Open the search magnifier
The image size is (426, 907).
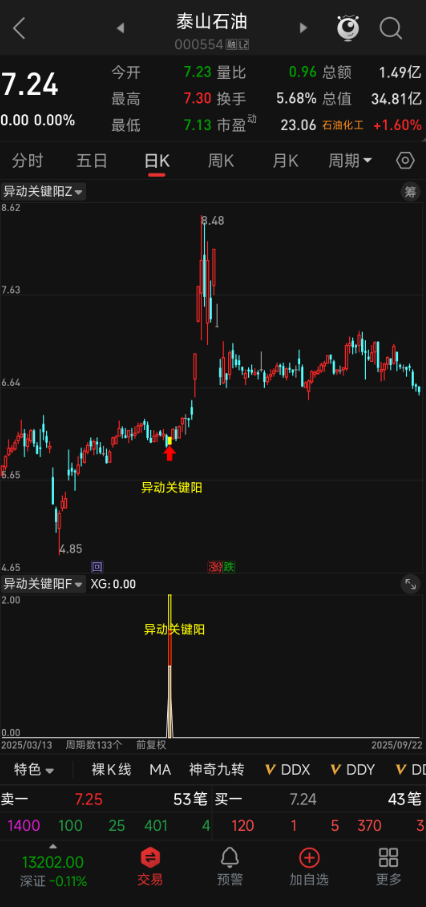391,28
